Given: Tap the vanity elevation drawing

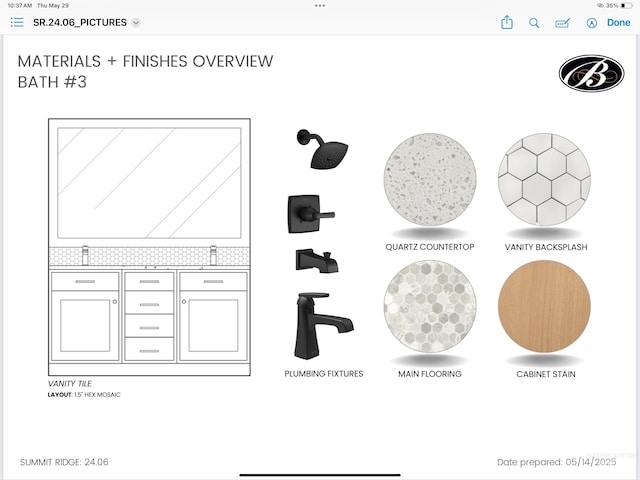Looking at the screenshot, I should click(149, 247).
